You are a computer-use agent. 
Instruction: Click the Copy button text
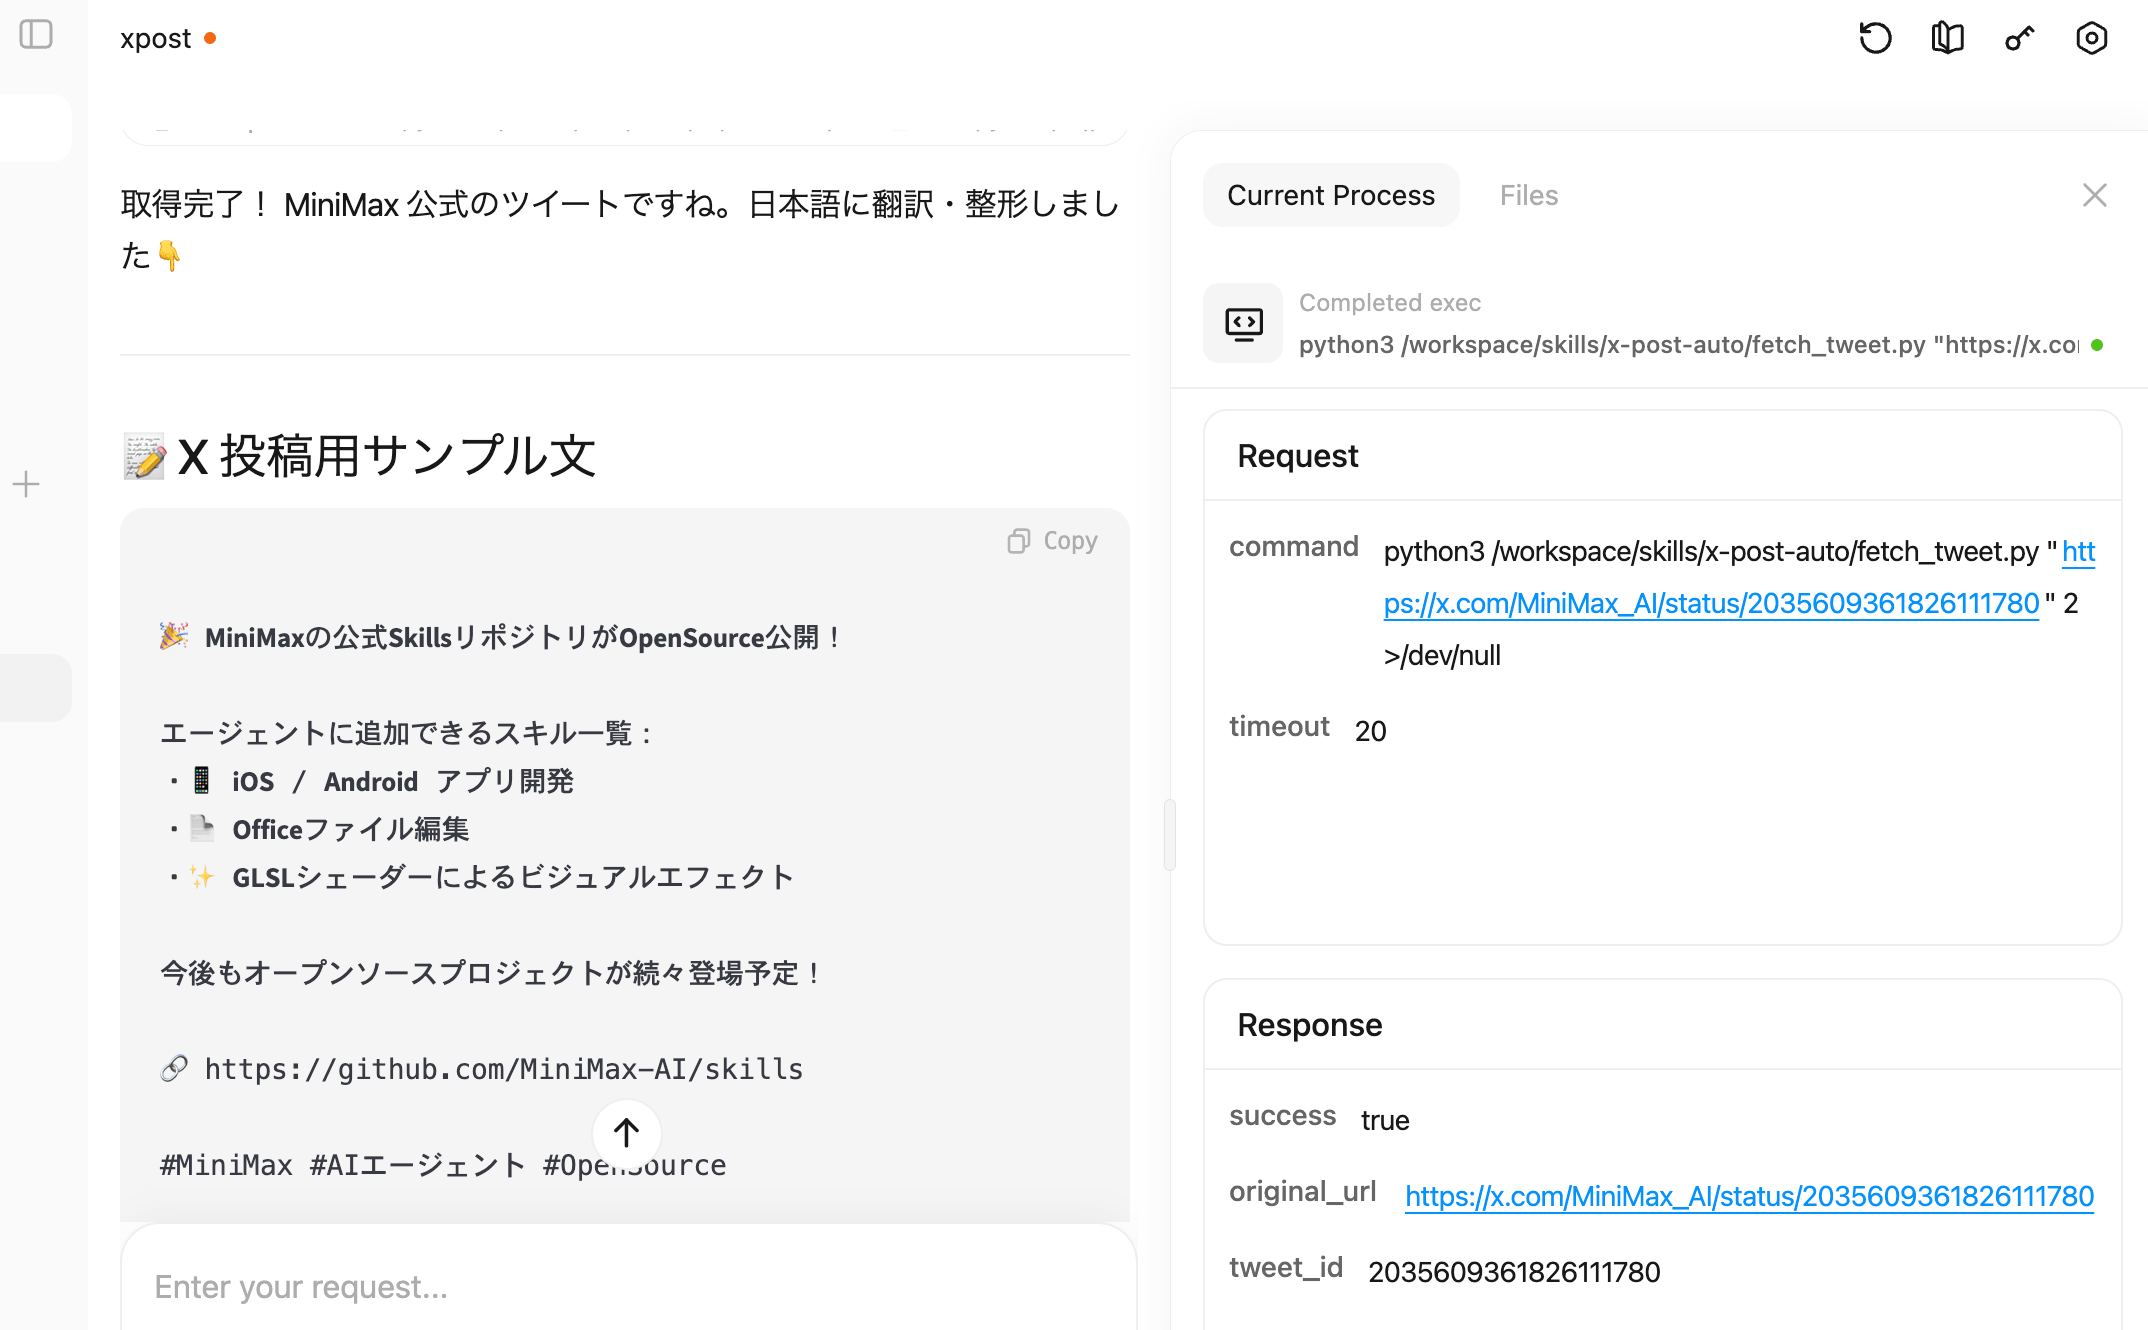[1070, 541]
